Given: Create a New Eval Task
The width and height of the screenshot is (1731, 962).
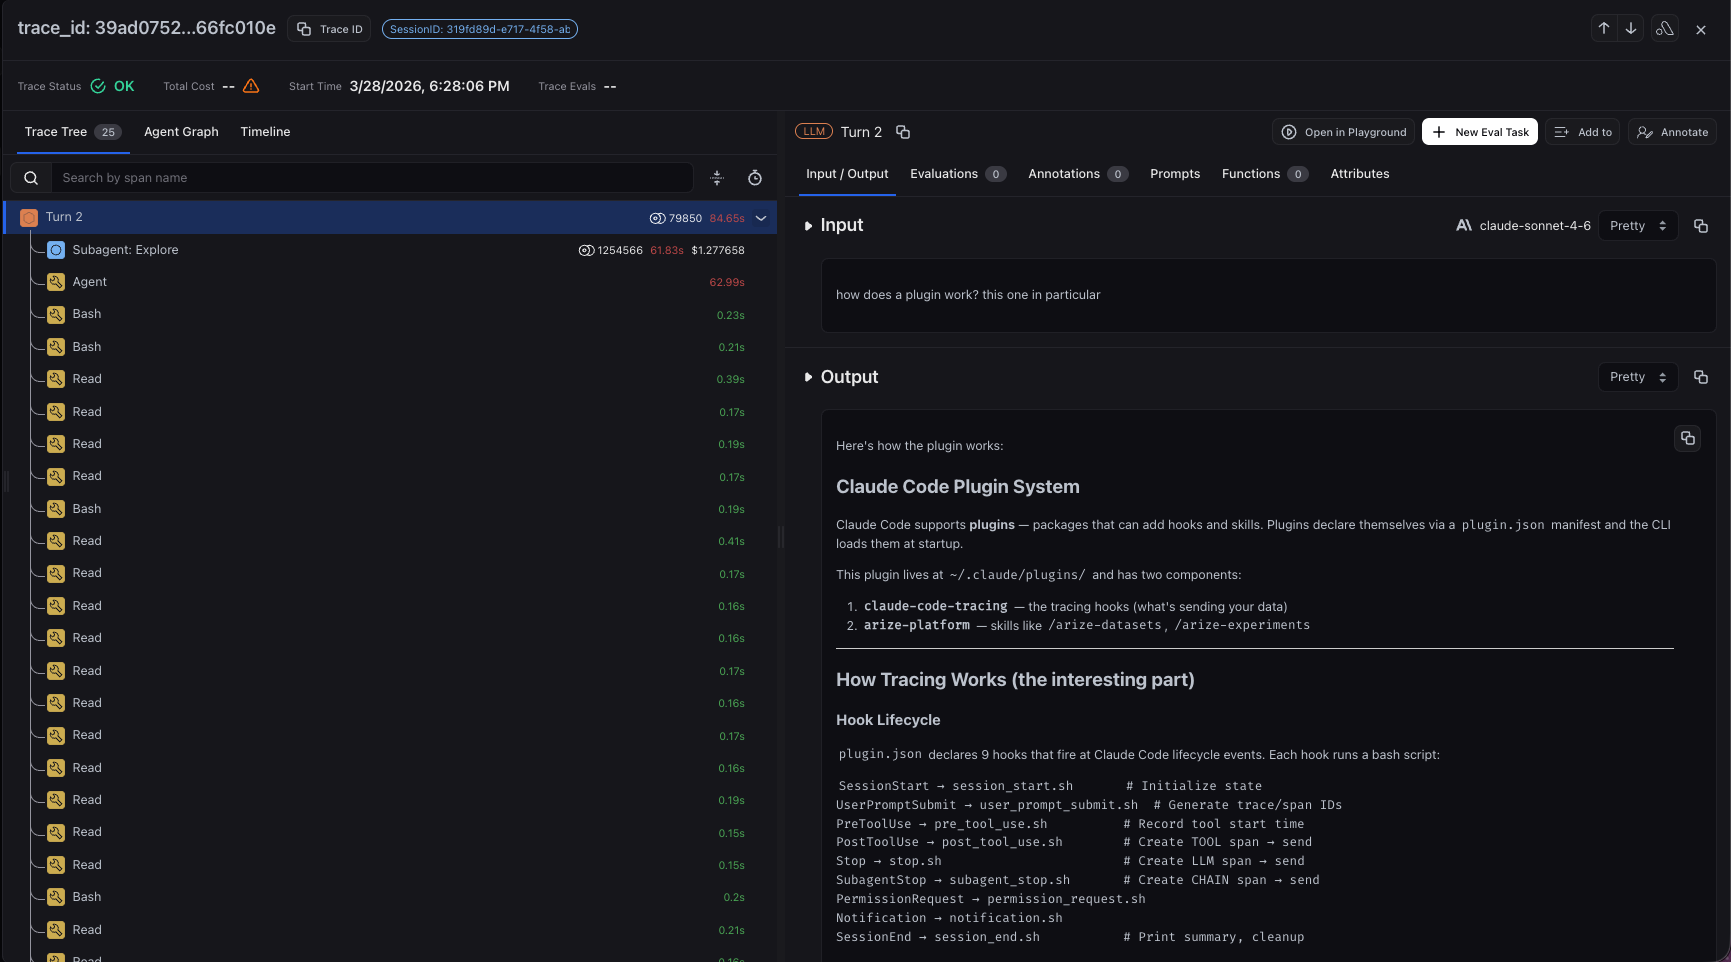Looking at the screenshot, I should [x=1480, y=132].
